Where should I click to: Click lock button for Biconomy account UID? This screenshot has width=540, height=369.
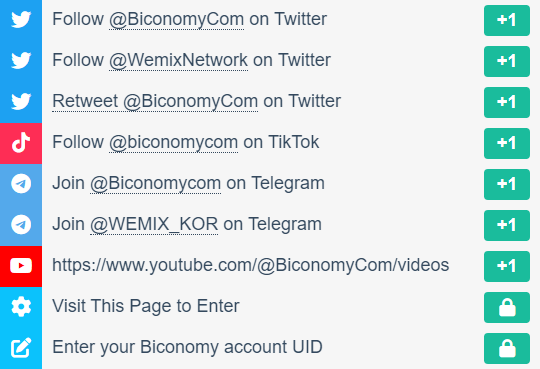507,348
